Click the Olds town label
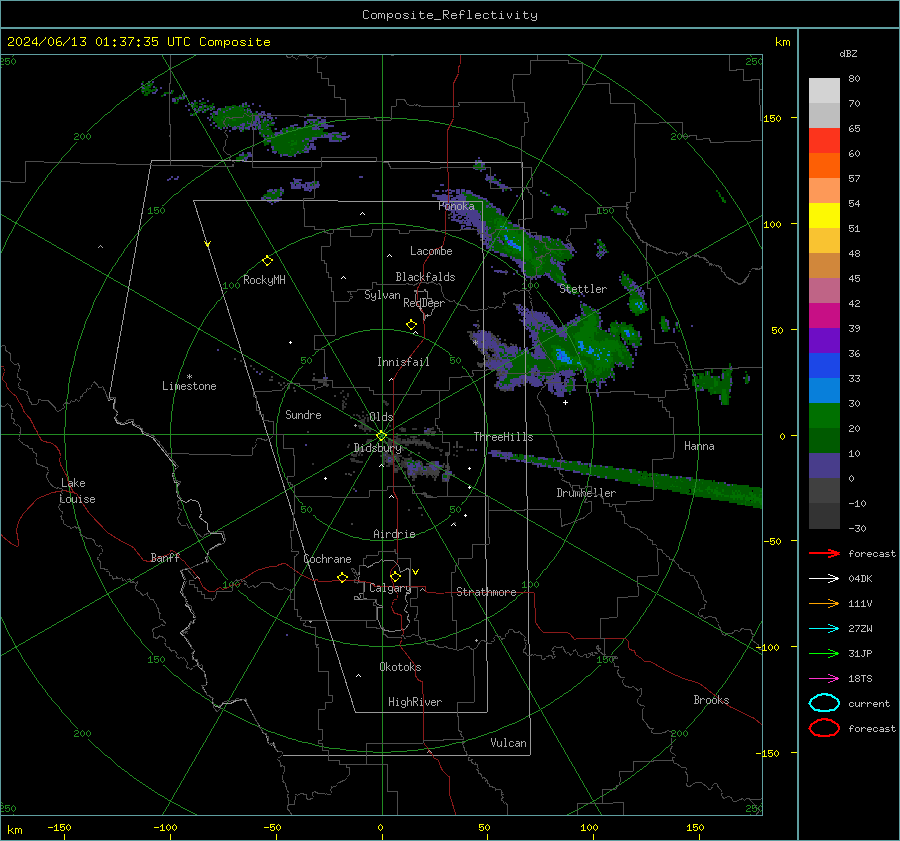 381,417
